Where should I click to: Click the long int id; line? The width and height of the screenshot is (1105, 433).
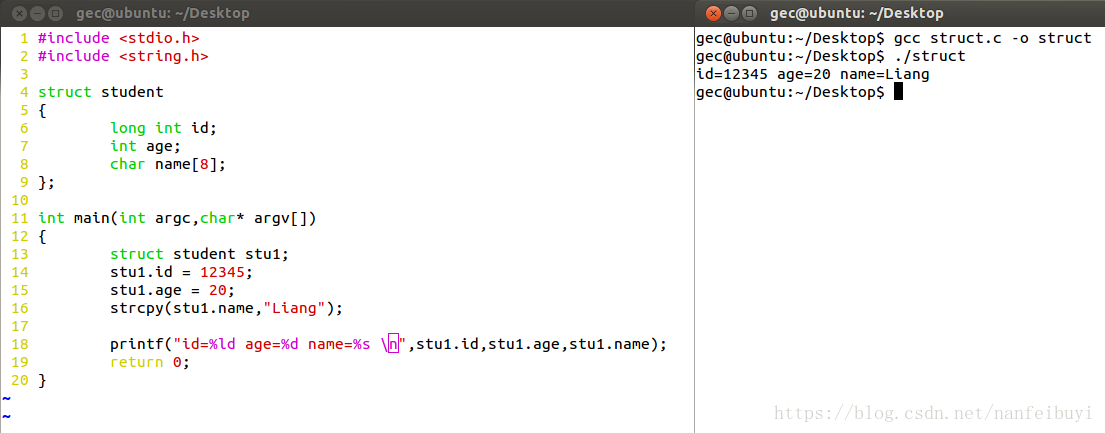[164, 128]
